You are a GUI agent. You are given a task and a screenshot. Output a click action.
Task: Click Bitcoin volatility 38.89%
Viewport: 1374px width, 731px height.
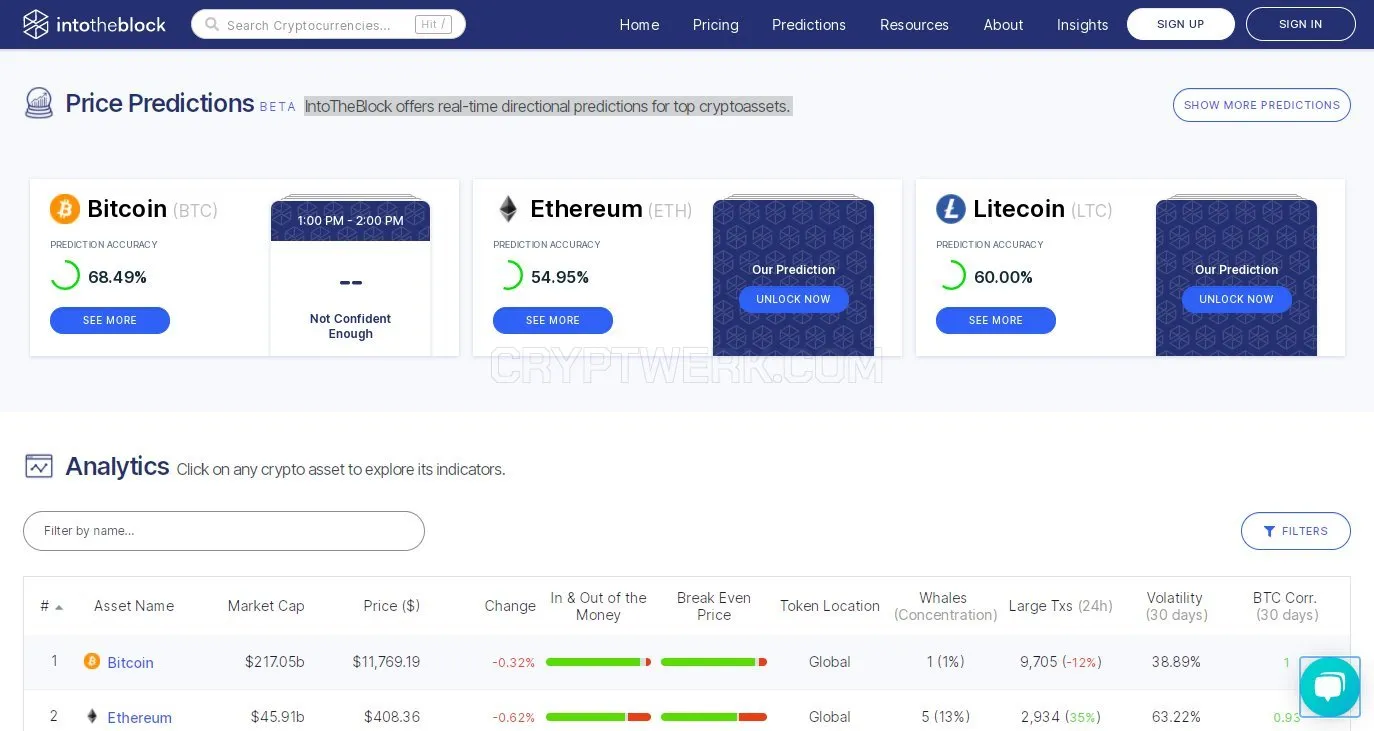1176,662
